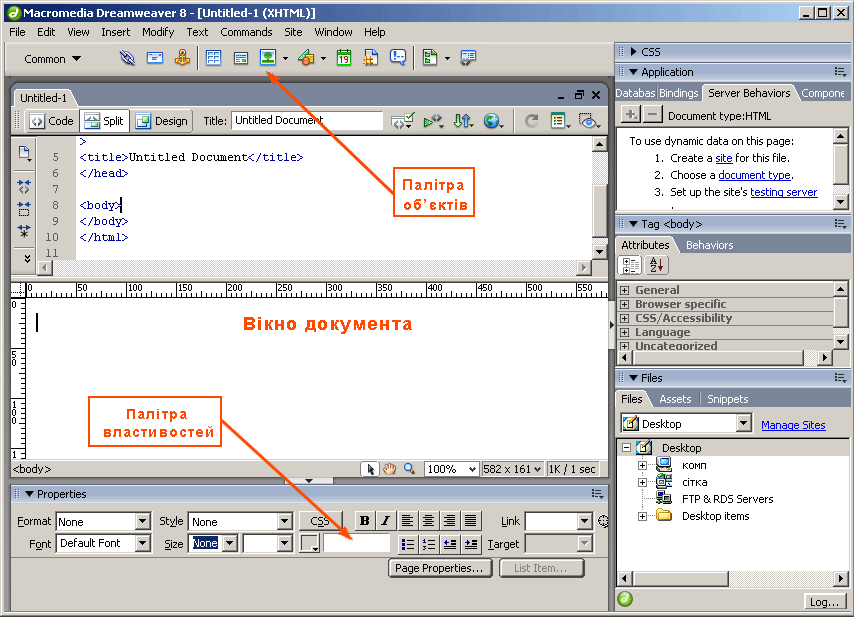Toggle Italic formatting
This screenshot has width=854, height=617.
point(386,521)
